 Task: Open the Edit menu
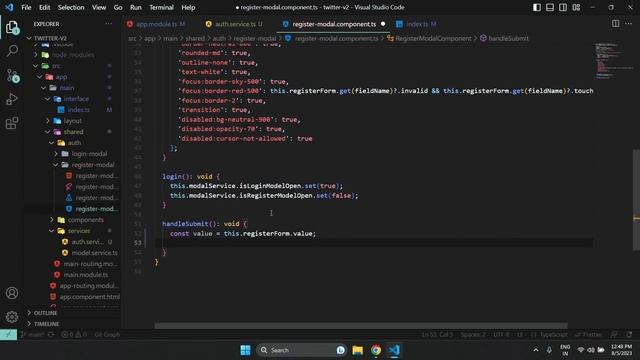(x=44, y=7)
